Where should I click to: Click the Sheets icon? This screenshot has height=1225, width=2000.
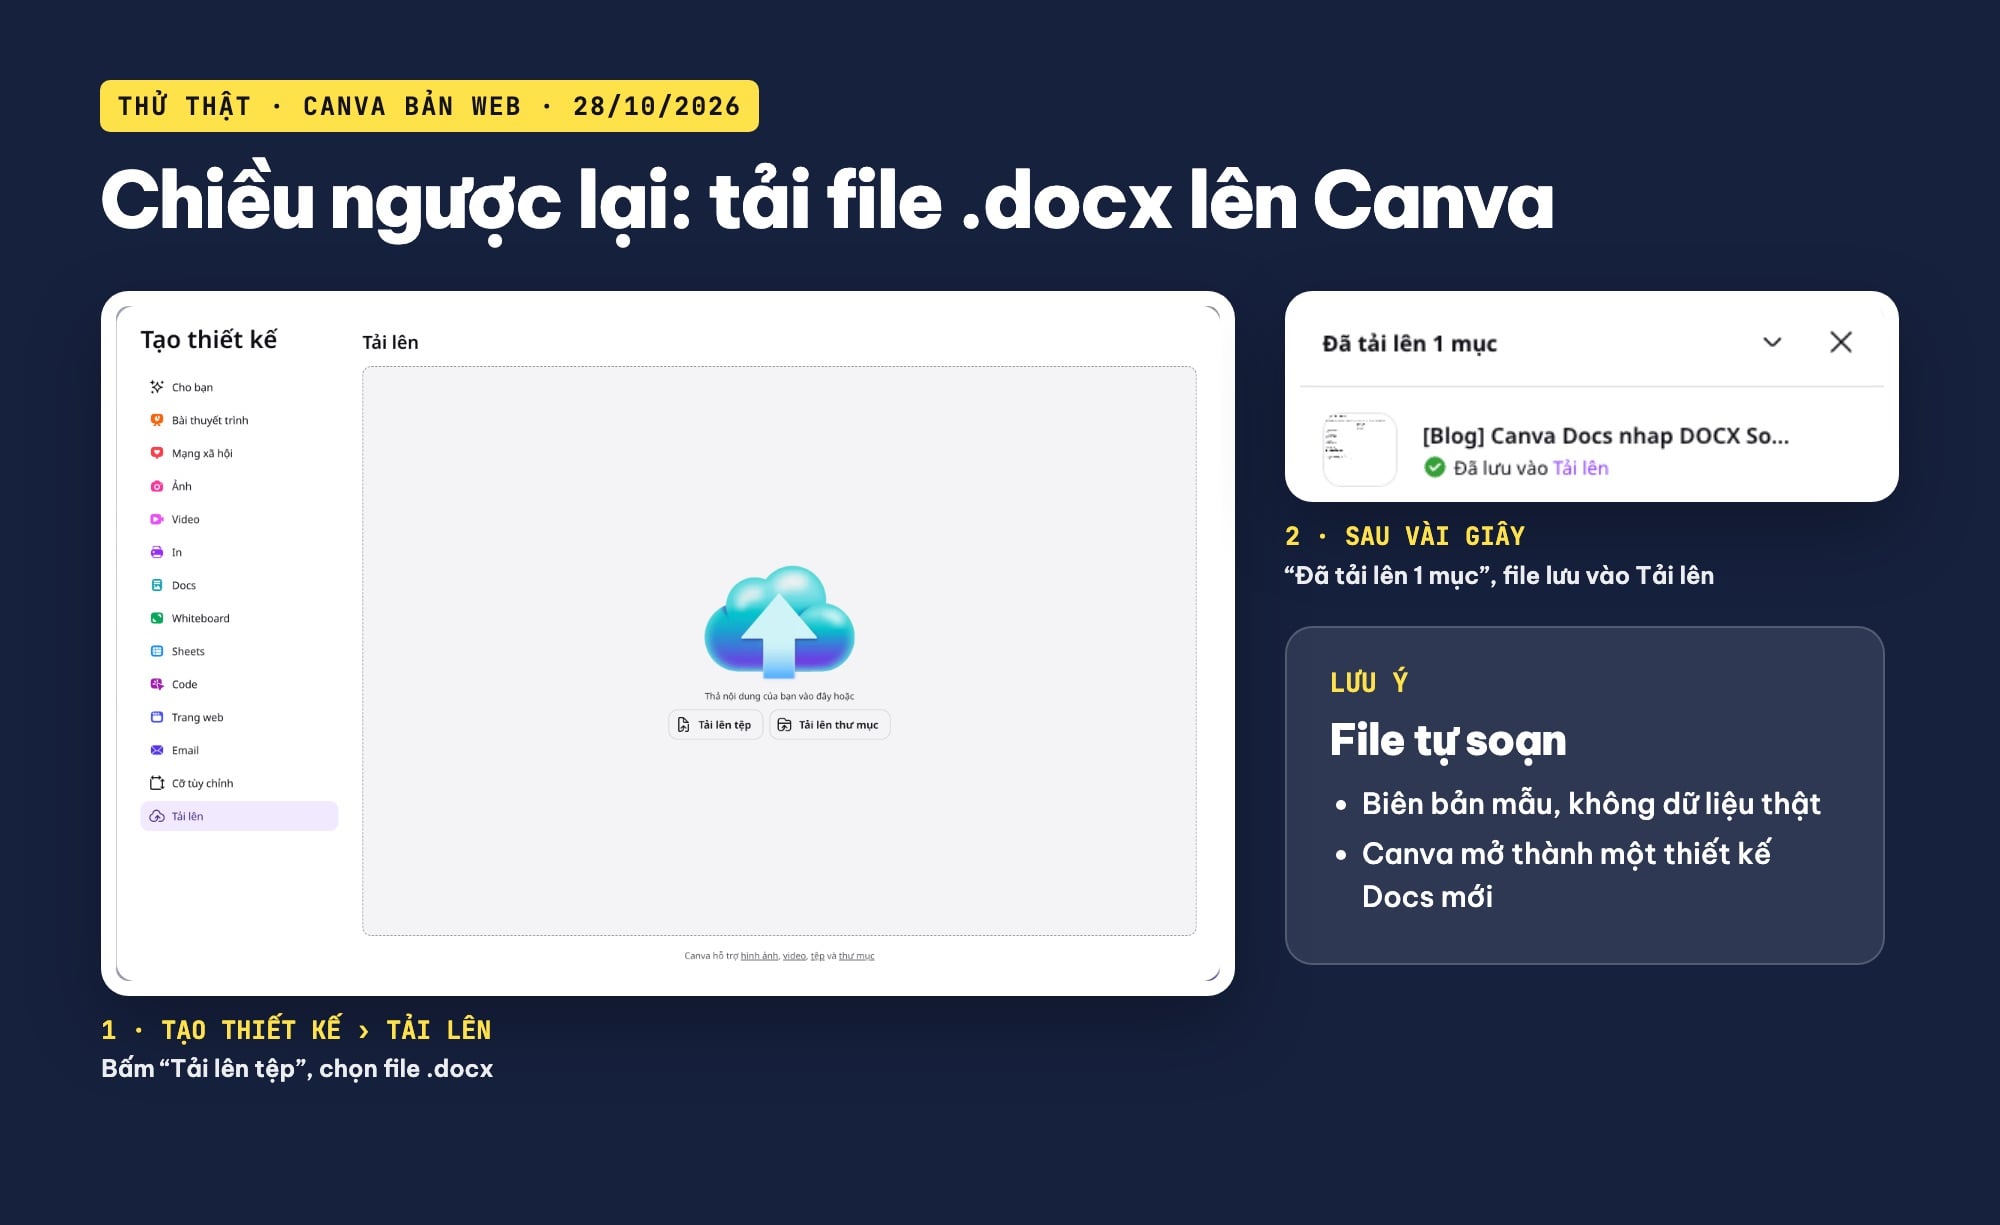pos(157,651)
